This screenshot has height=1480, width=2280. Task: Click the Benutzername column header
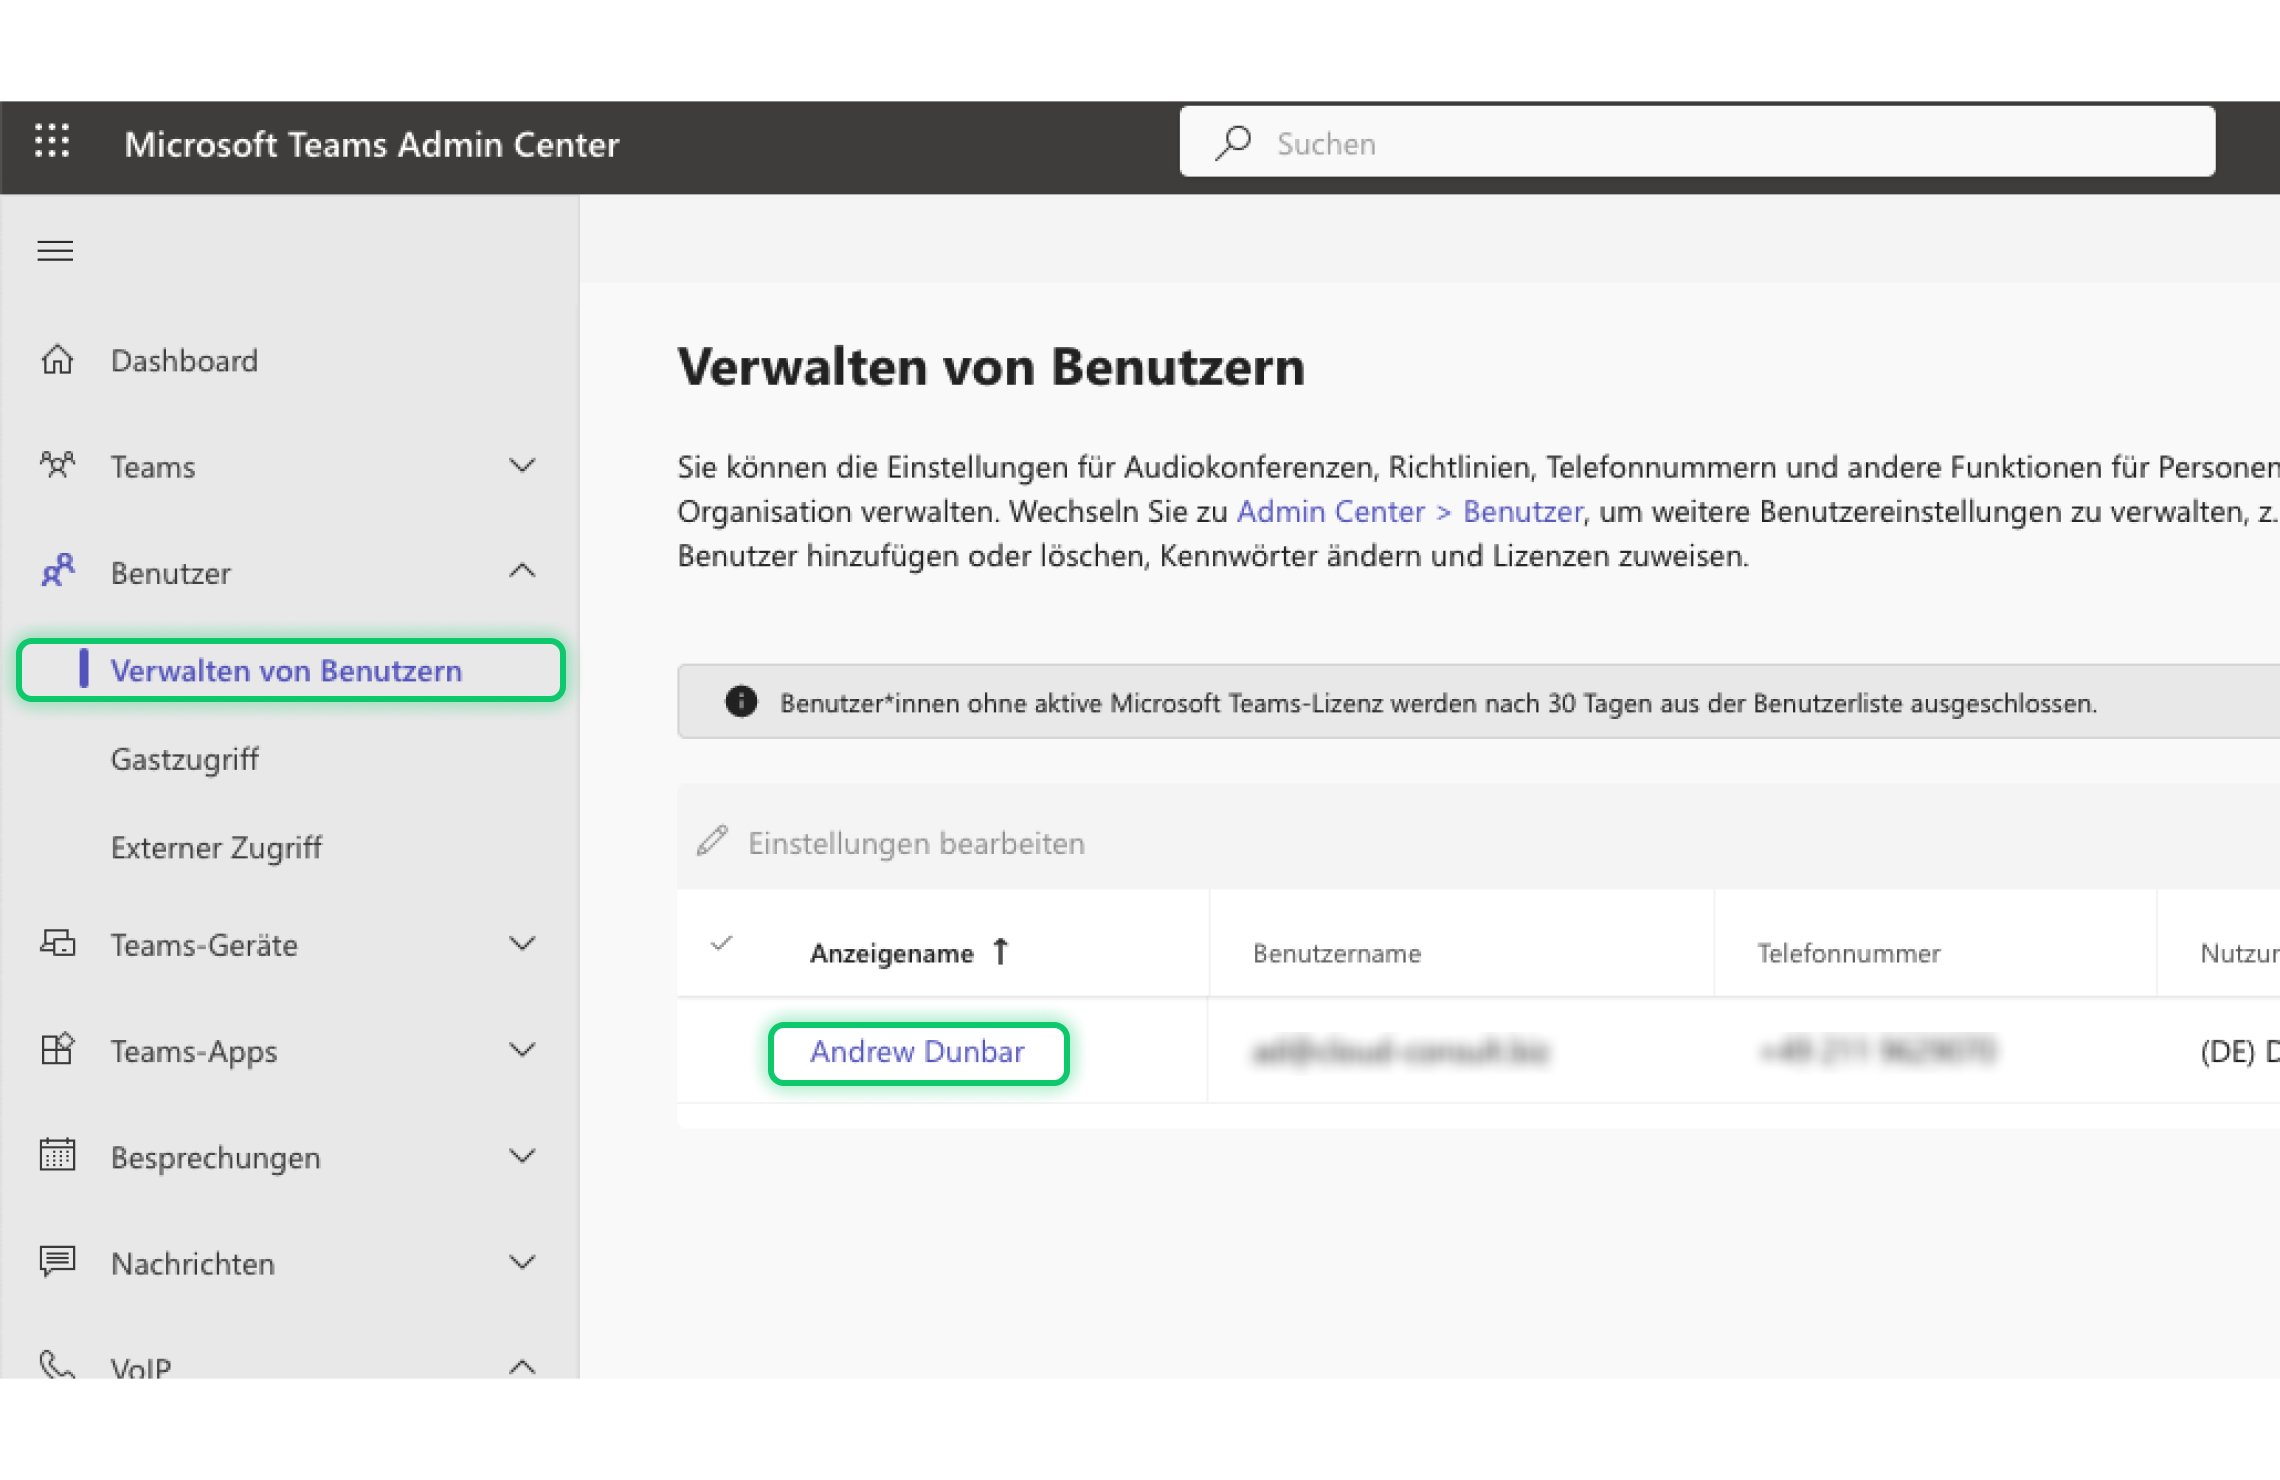pyautogui.click(x=1336, y=953)
